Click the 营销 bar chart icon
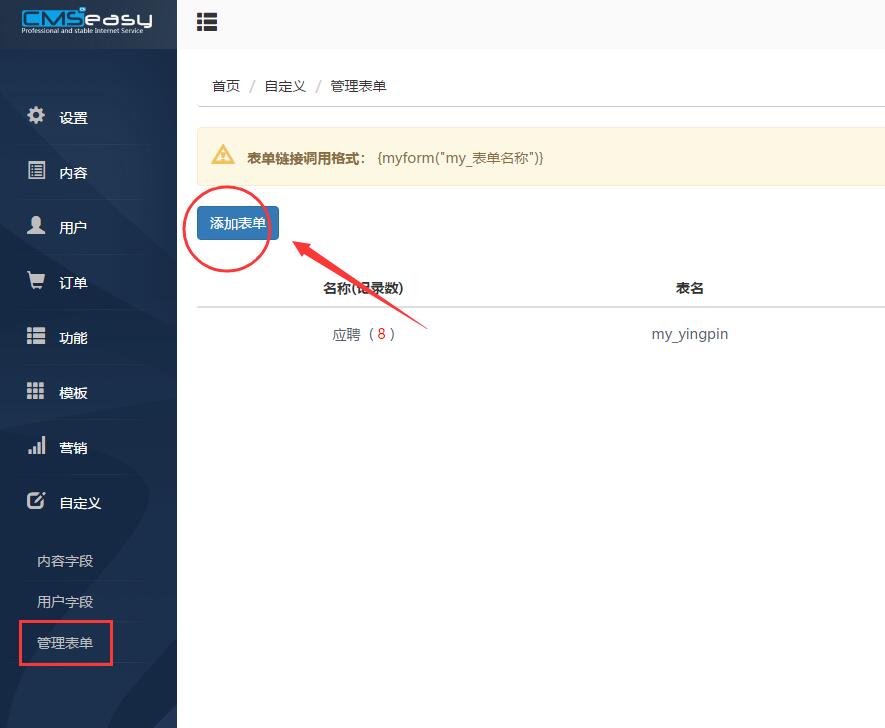Viewport: 885px width, 728px height. tap(36, 446)
